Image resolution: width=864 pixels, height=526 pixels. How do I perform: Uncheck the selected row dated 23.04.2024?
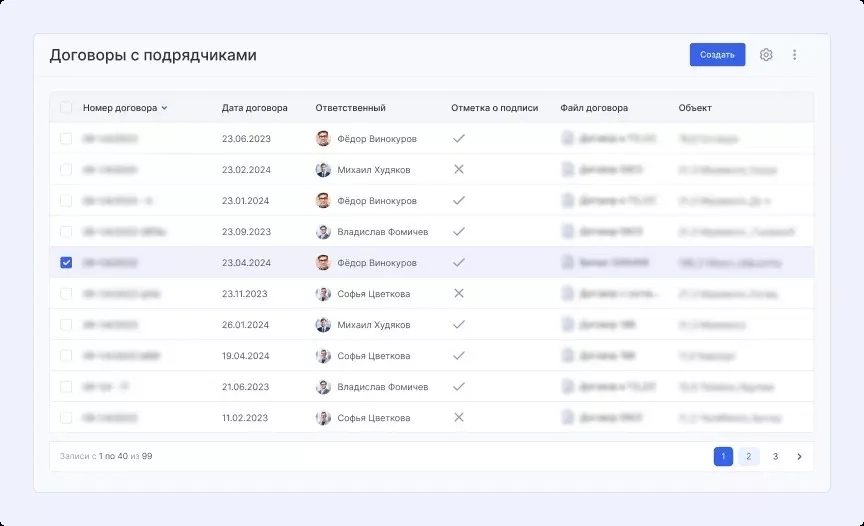click(x=66, y=263)
